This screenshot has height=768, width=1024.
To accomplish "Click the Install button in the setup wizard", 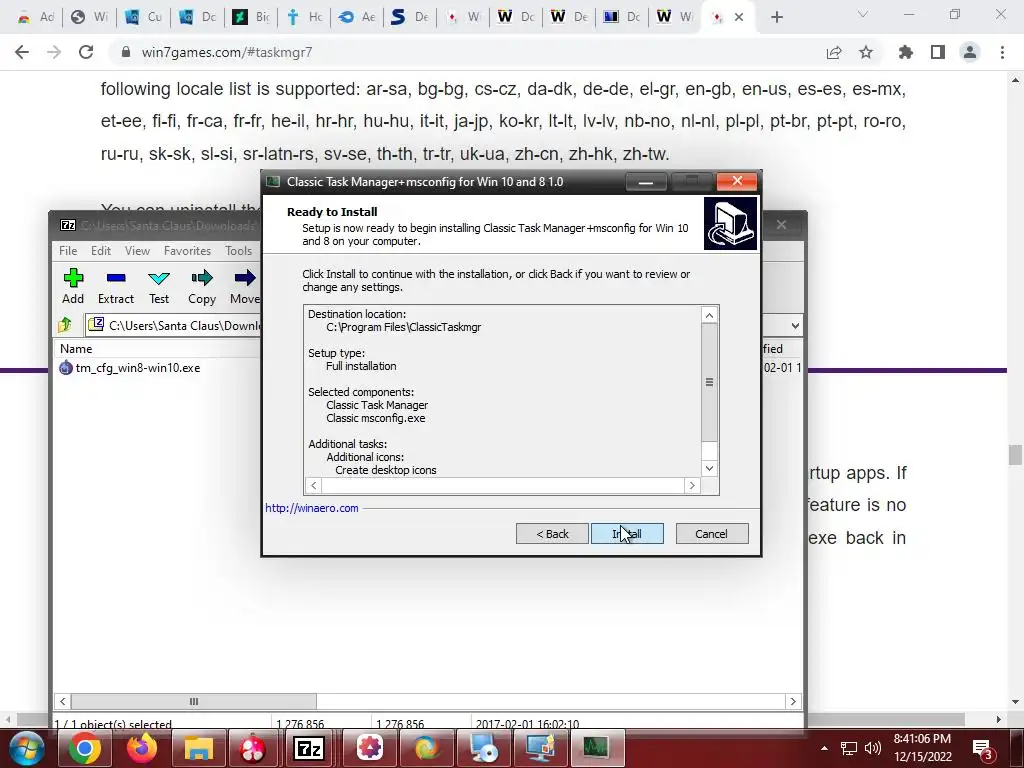I will tap(627, 534).
